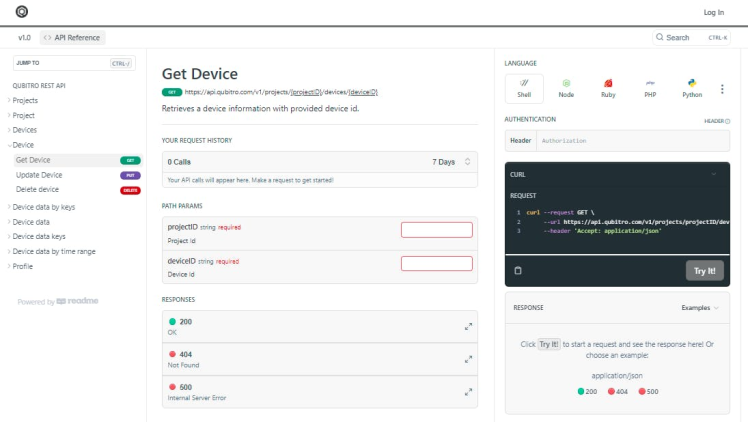The height and width of the screenshot is (422, 748).
Task: Click the projectID input field
Action: point(436,230)
